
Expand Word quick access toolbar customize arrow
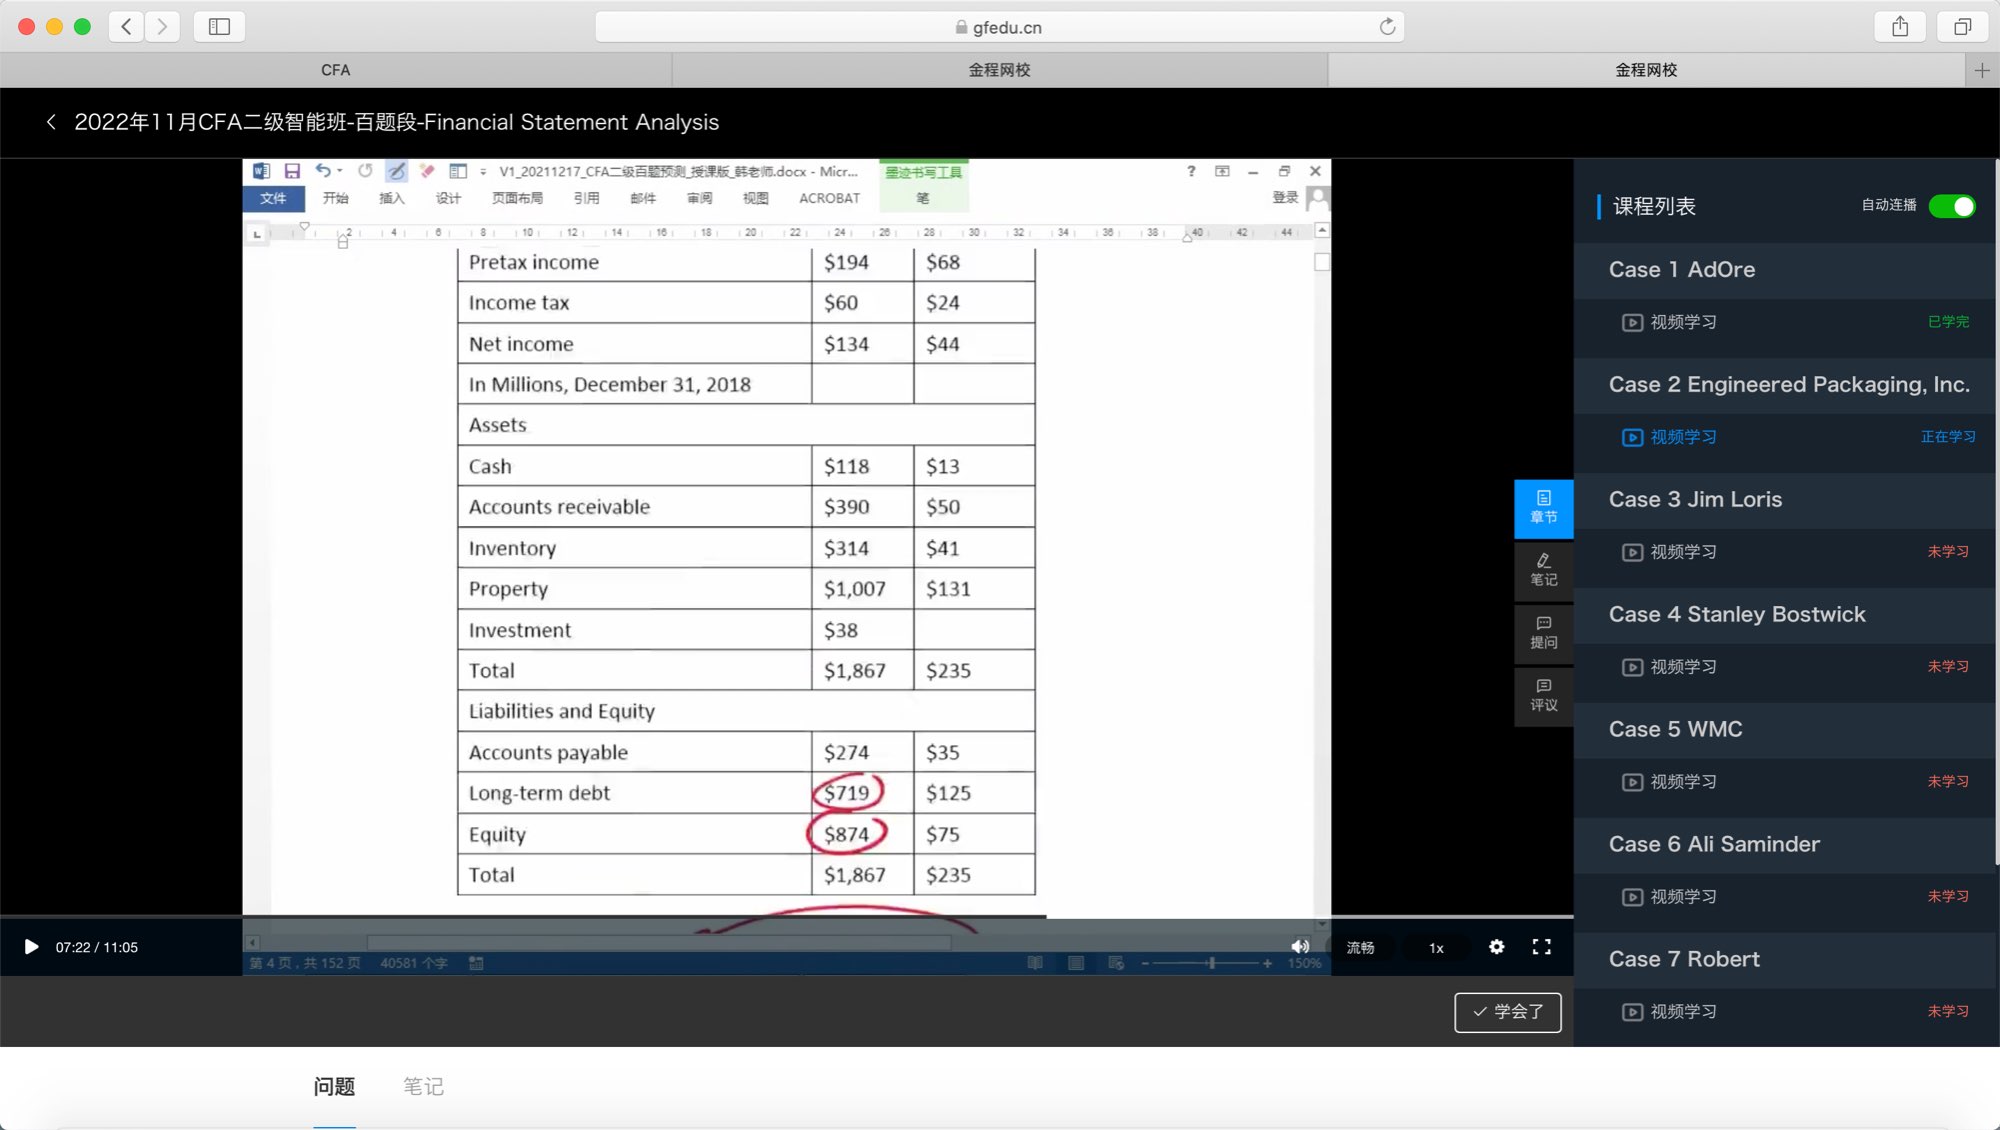click(x=483, y=172)
